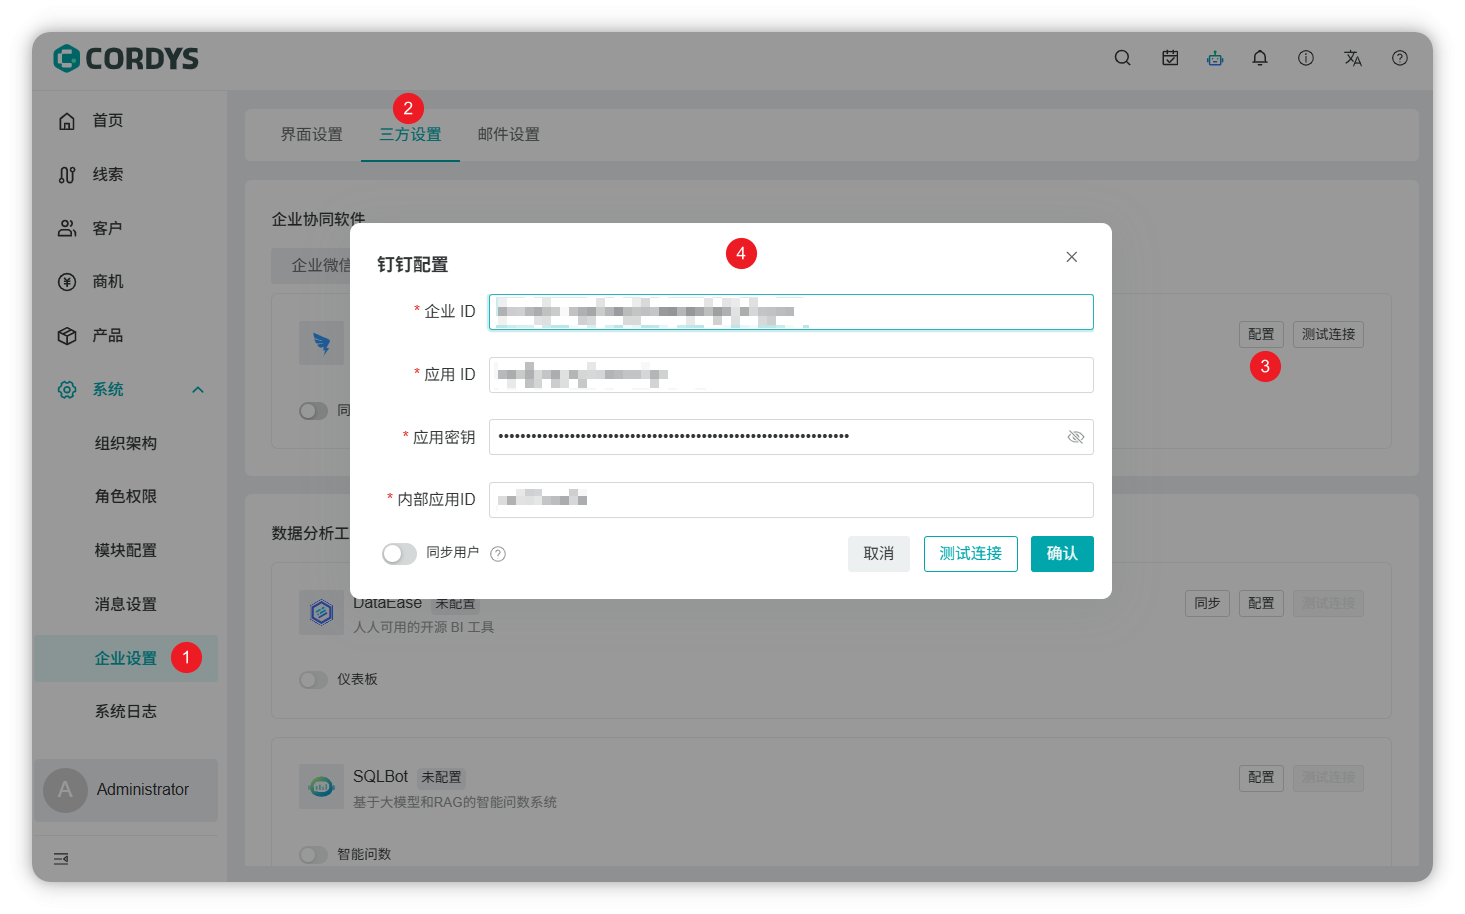Click 配置 on the DataEase row
Screen dimensions: 1465x914
point(1261,603)
